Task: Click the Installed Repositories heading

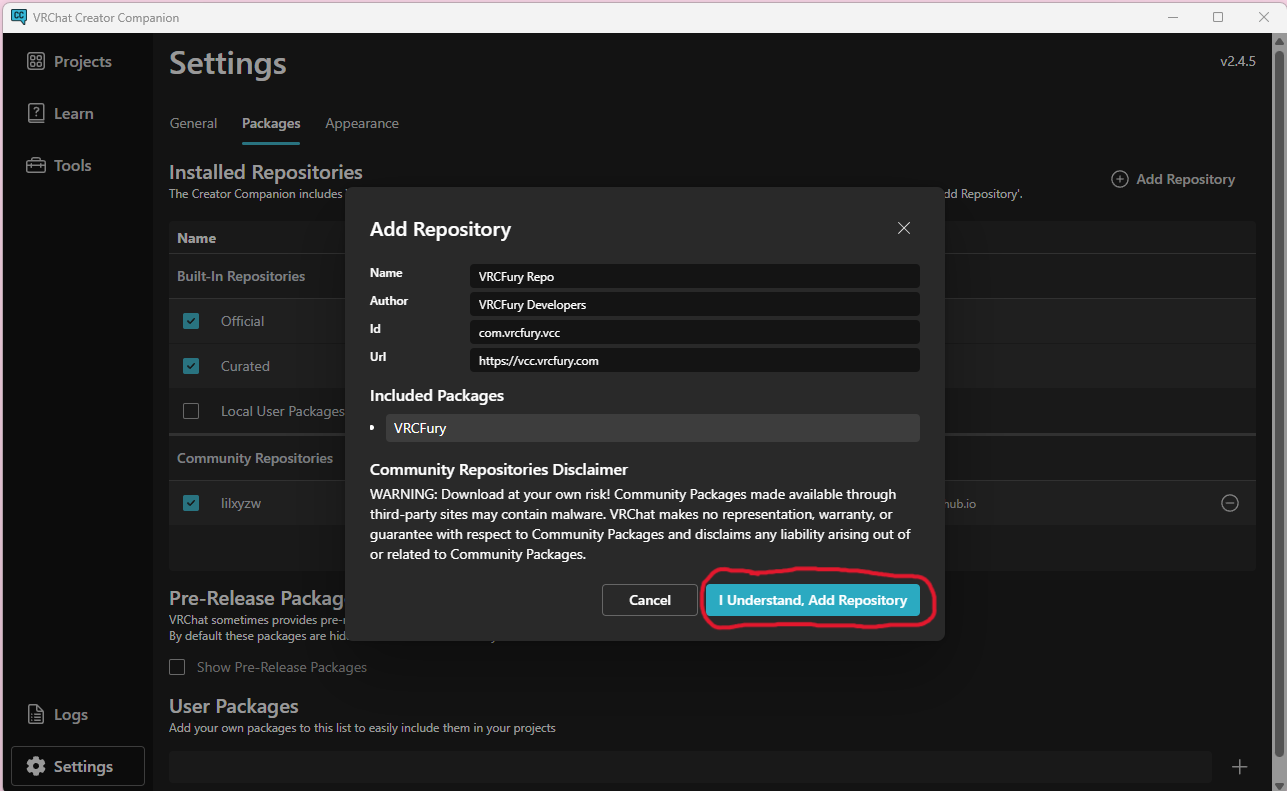Action: click(266, 172)
